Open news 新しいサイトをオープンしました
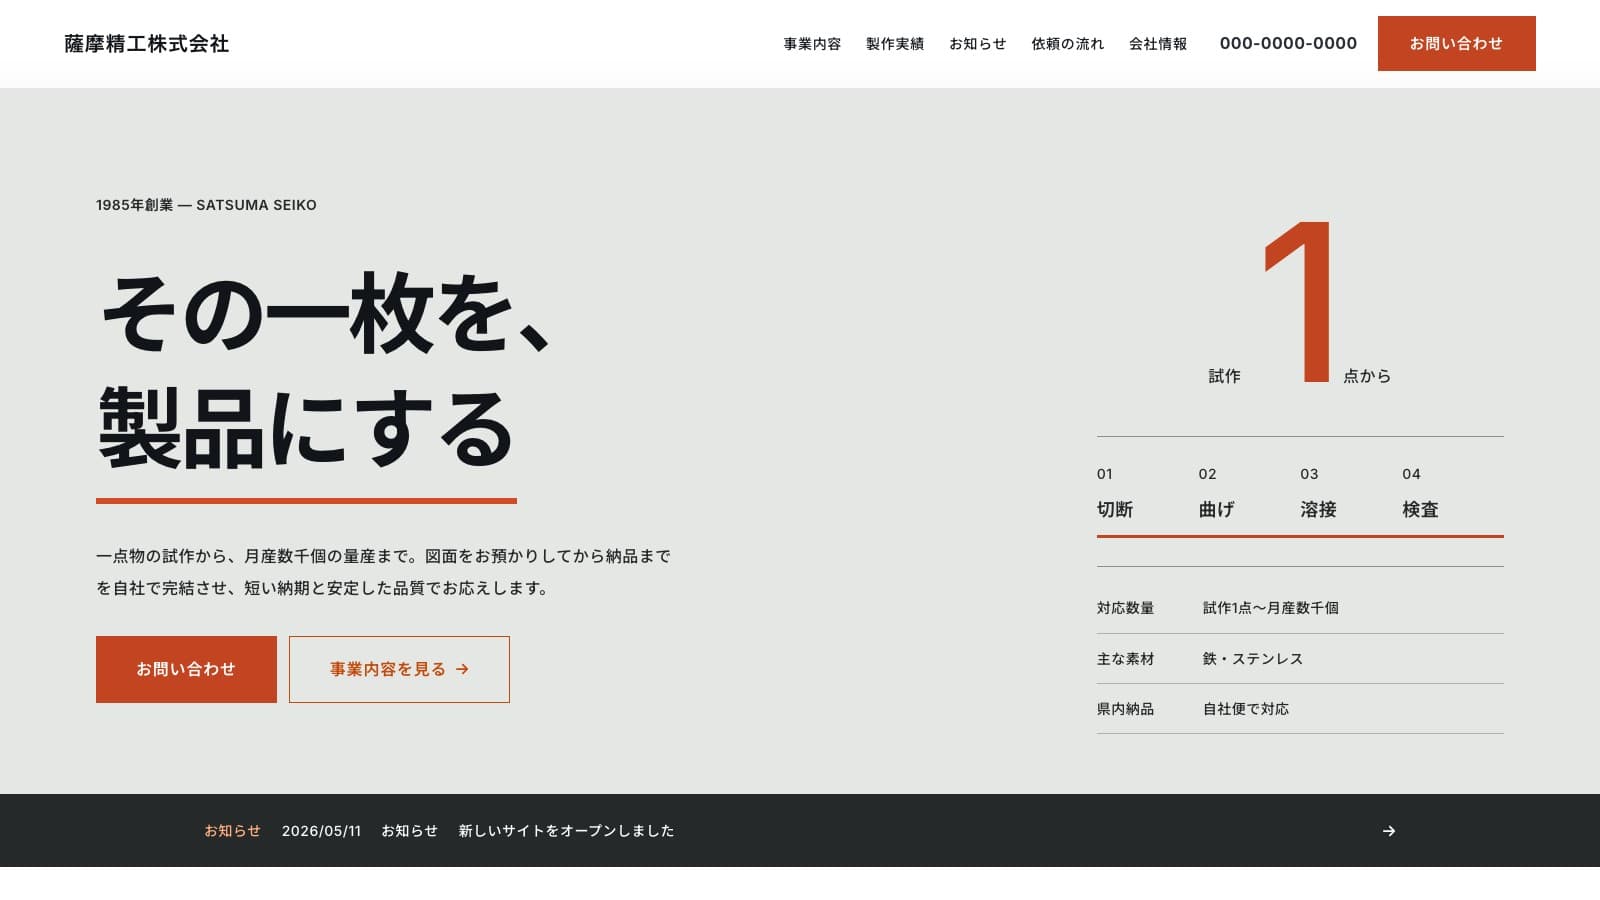The width and height of the screenshot is (1600, 900). point(566,831)
